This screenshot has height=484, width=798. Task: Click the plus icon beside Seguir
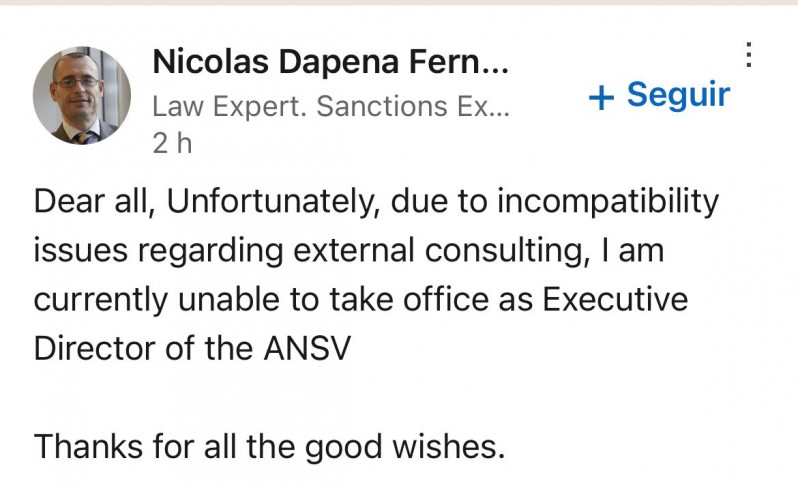(601, 97)
